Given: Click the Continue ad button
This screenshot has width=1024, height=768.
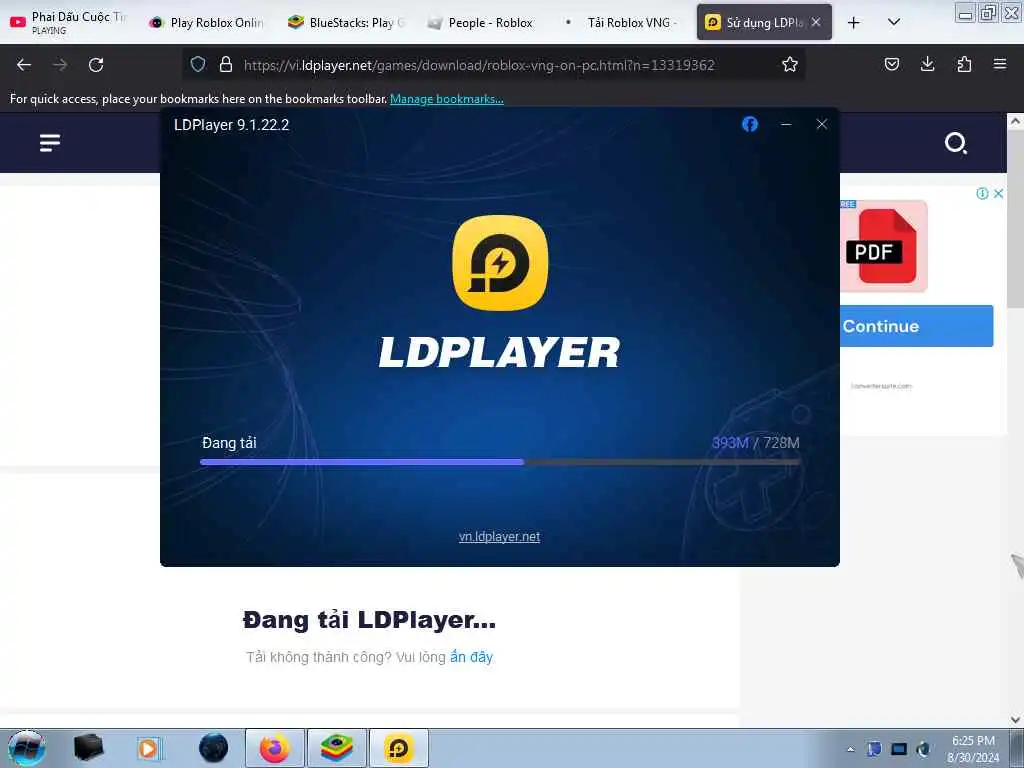Looking at the screenshot, I should 916,326.
